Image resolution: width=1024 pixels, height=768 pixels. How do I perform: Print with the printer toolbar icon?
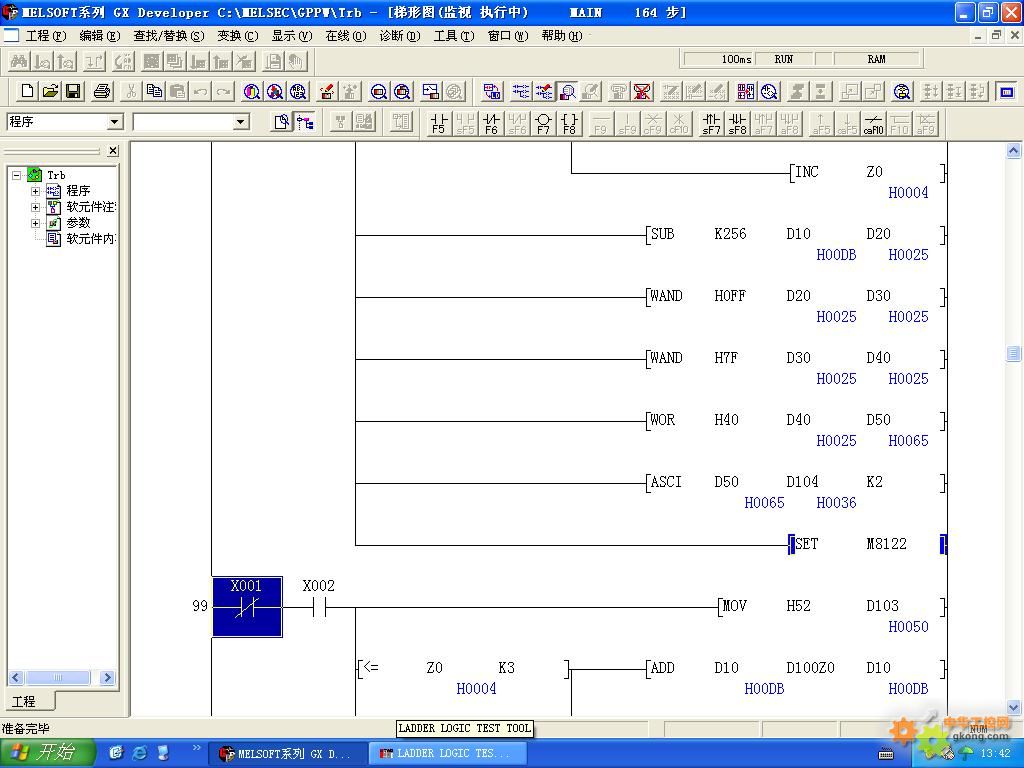[x=101, y=91]
